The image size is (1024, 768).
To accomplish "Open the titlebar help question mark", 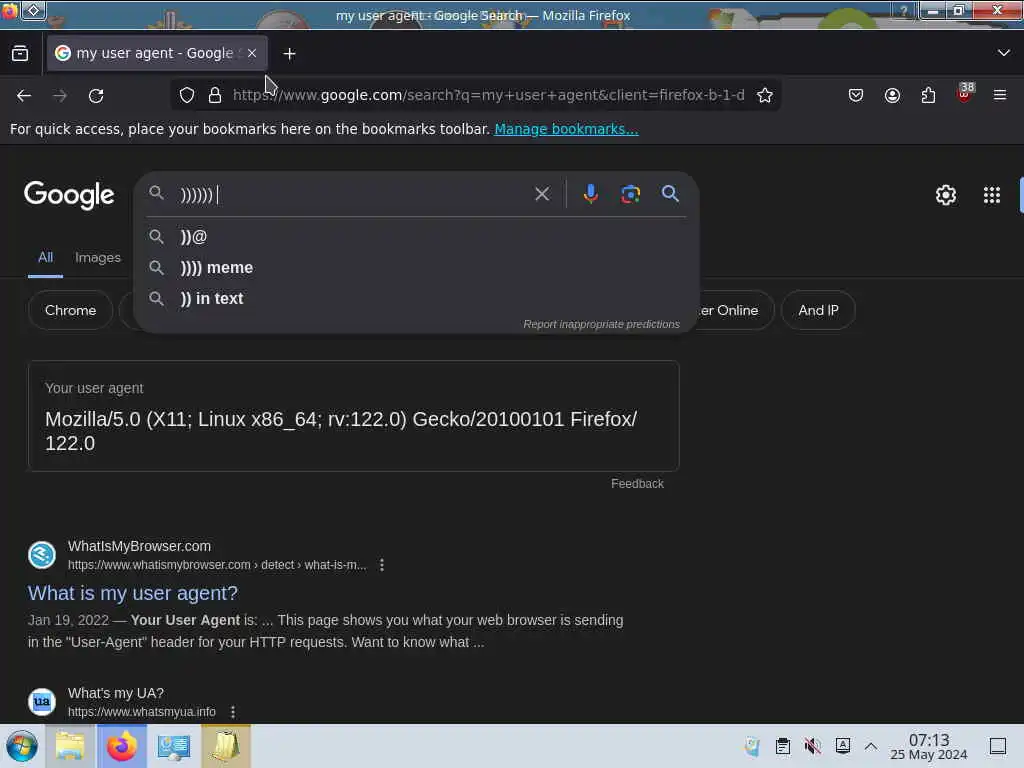I will click(903, 11).
